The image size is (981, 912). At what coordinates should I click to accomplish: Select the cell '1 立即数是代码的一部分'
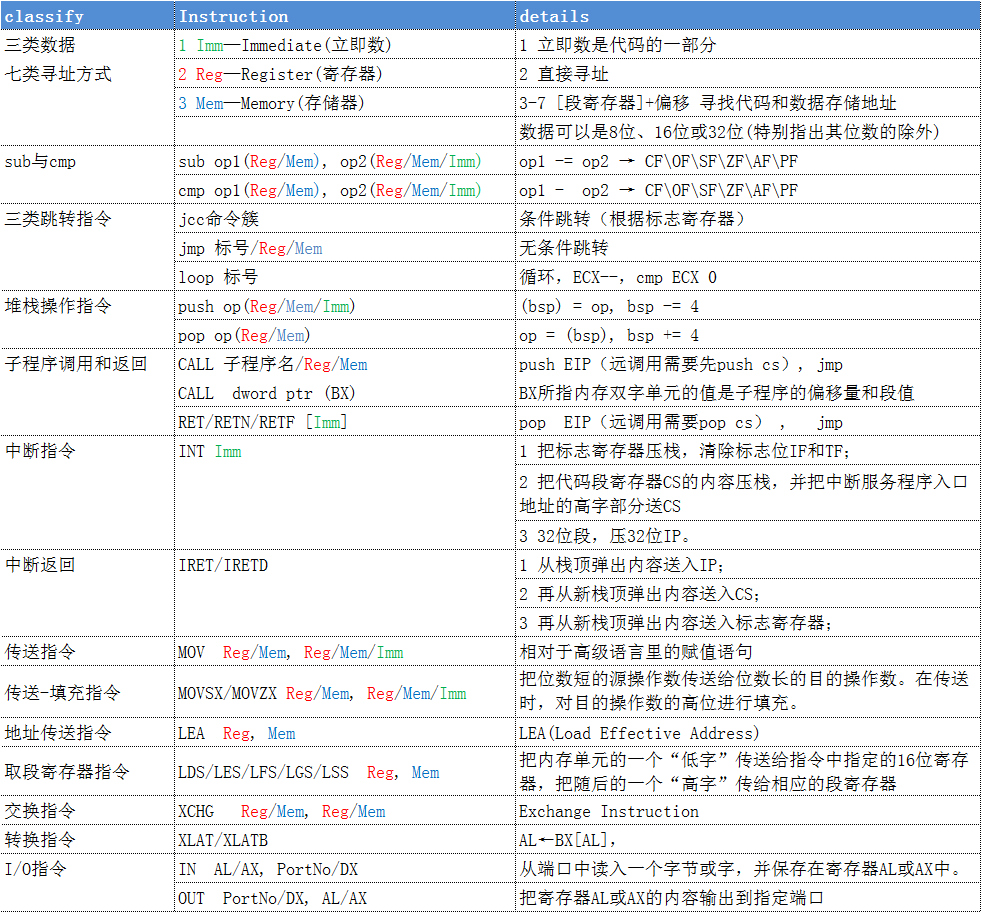click(x=748, y=44)
